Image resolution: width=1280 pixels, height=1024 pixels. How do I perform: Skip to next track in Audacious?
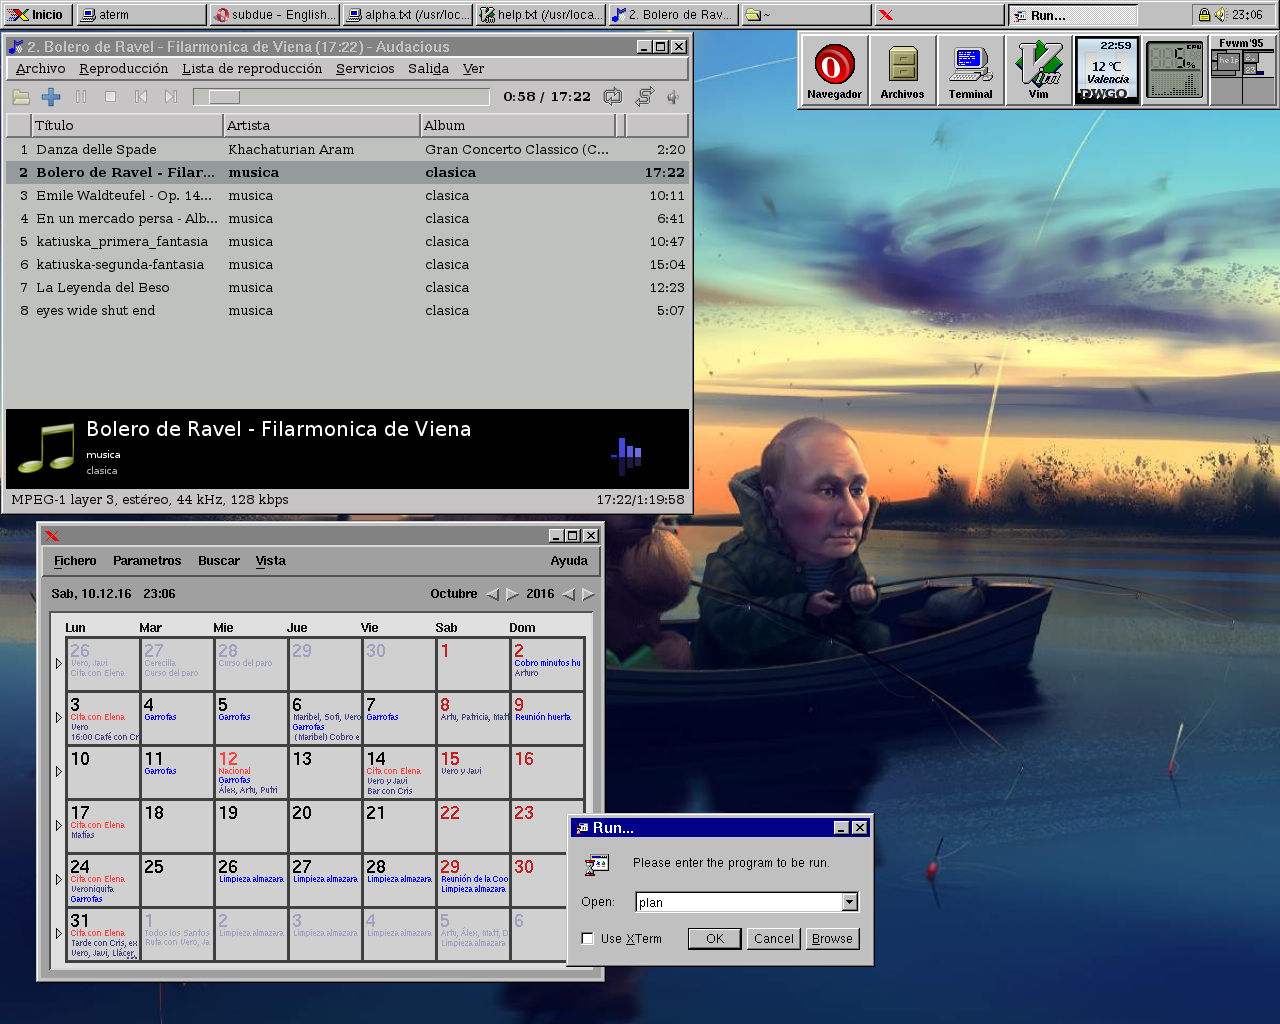tap(171, 97)
